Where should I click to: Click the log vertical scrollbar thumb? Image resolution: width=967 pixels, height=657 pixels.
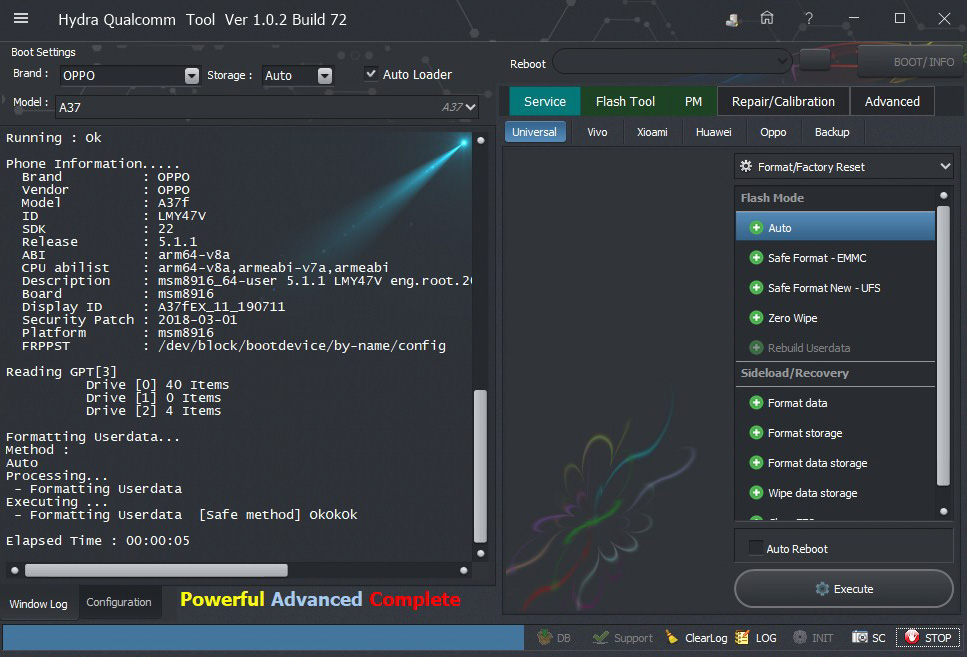480,465
